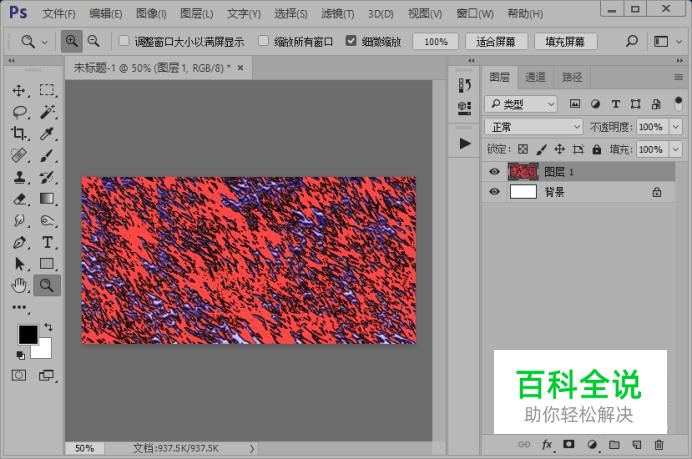Select the Hand tool
692x459 pixels.
point(19,286)
